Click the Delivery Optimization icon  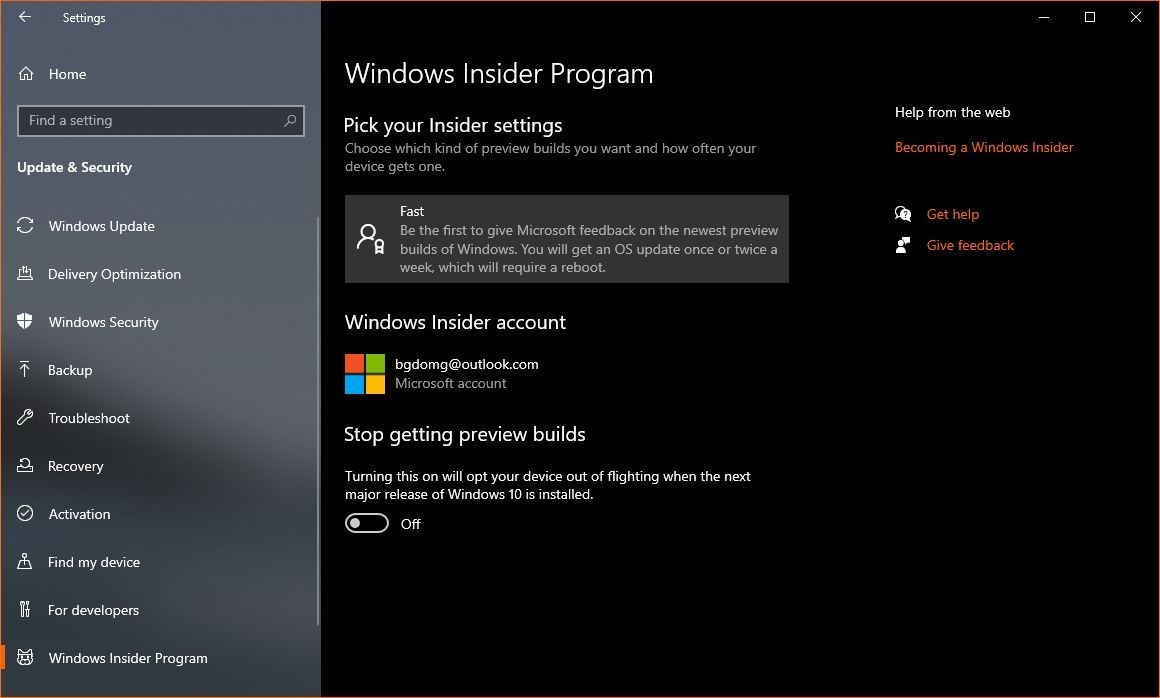point(25,274)
